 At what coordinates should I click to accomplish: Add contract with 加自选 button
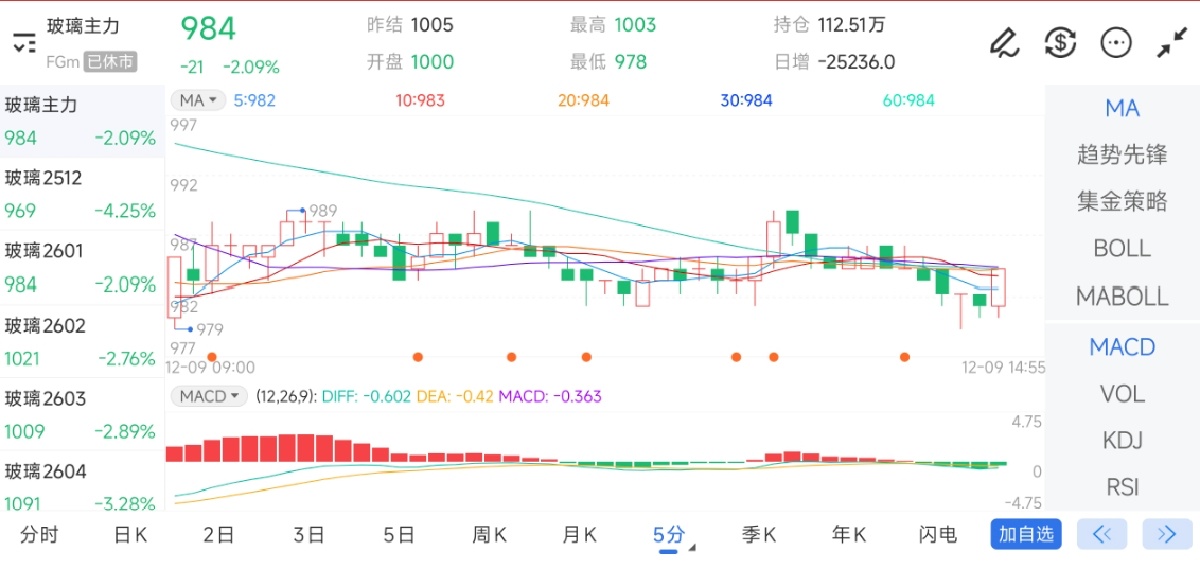tap(1026, 534)
